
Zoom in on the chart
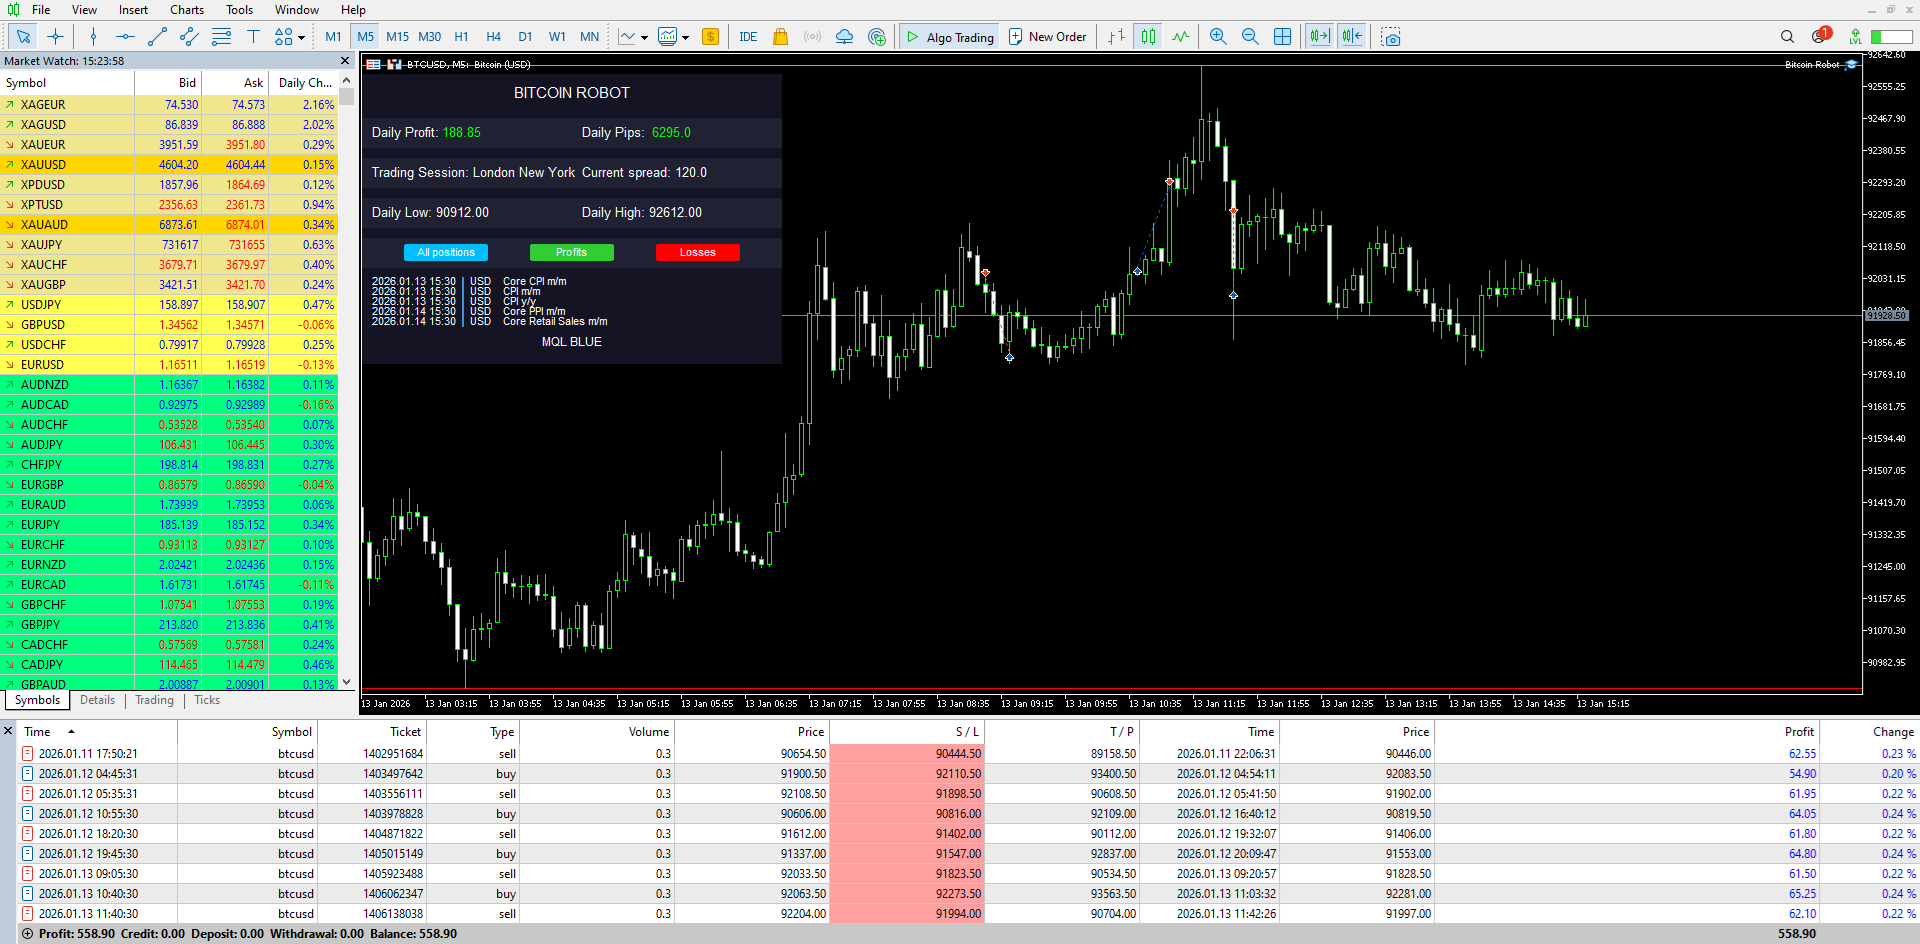pos(1218,37)
